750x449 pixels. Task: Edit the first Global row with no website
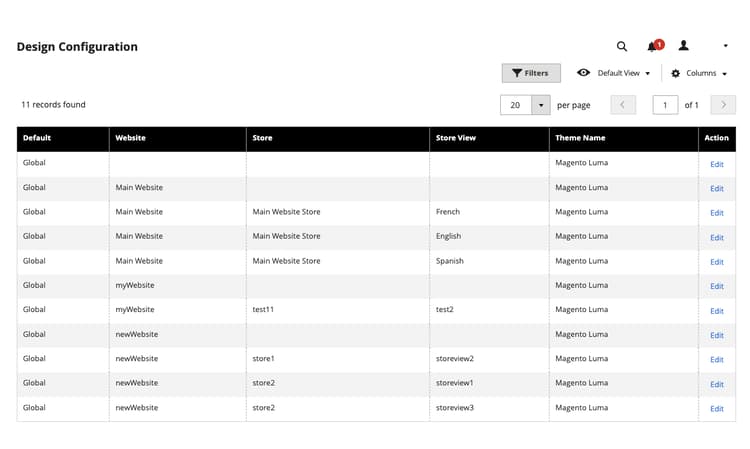click(x=717, y=164)
